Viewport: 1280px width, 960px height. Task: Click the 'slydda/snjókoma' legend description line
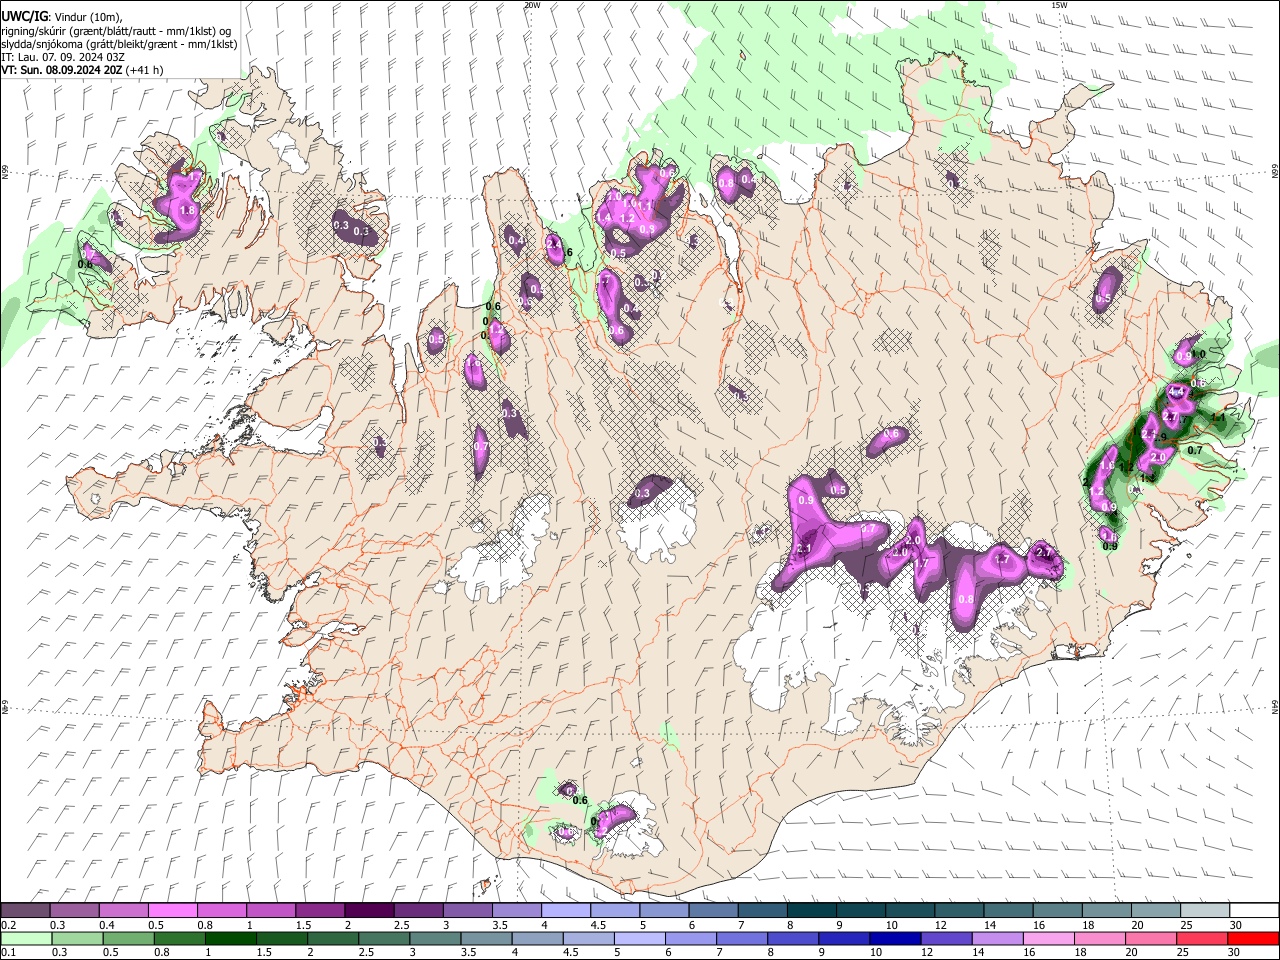click(119, 44)
